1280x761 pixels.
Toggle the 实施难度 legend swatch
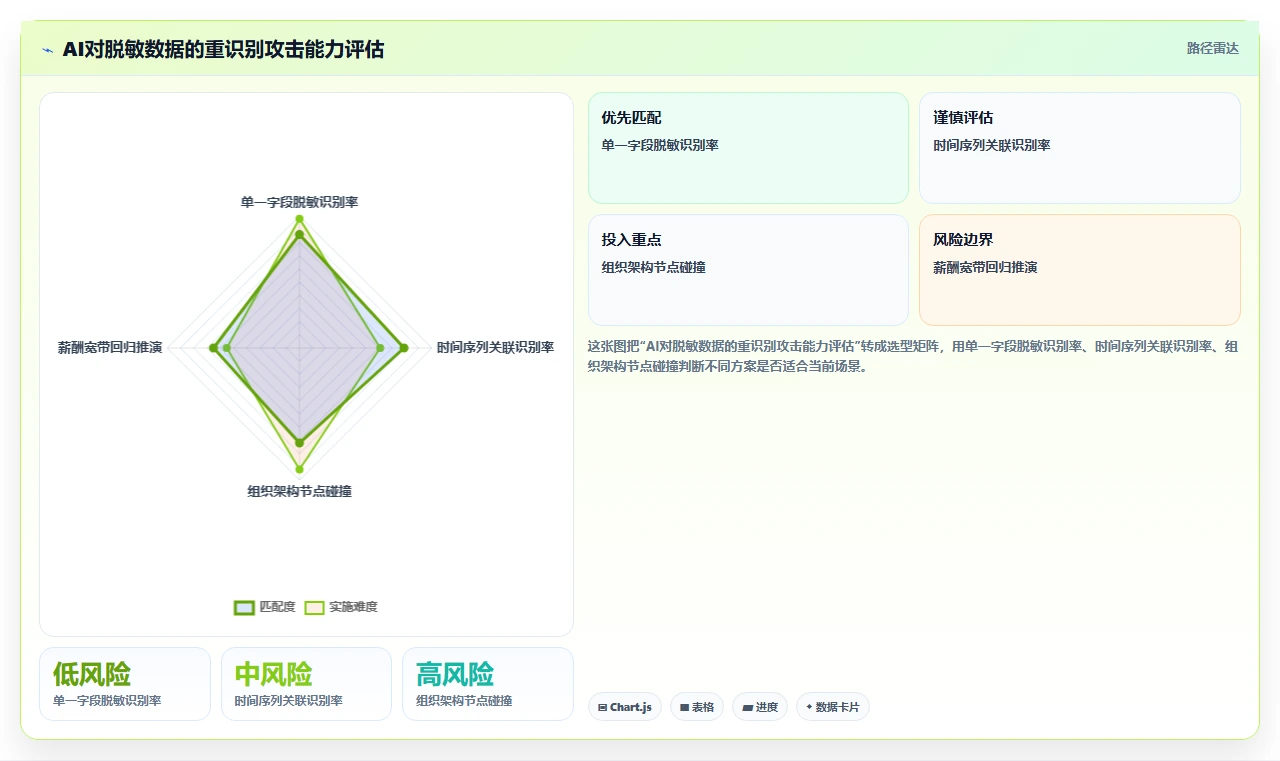click(x=315, y=607)
